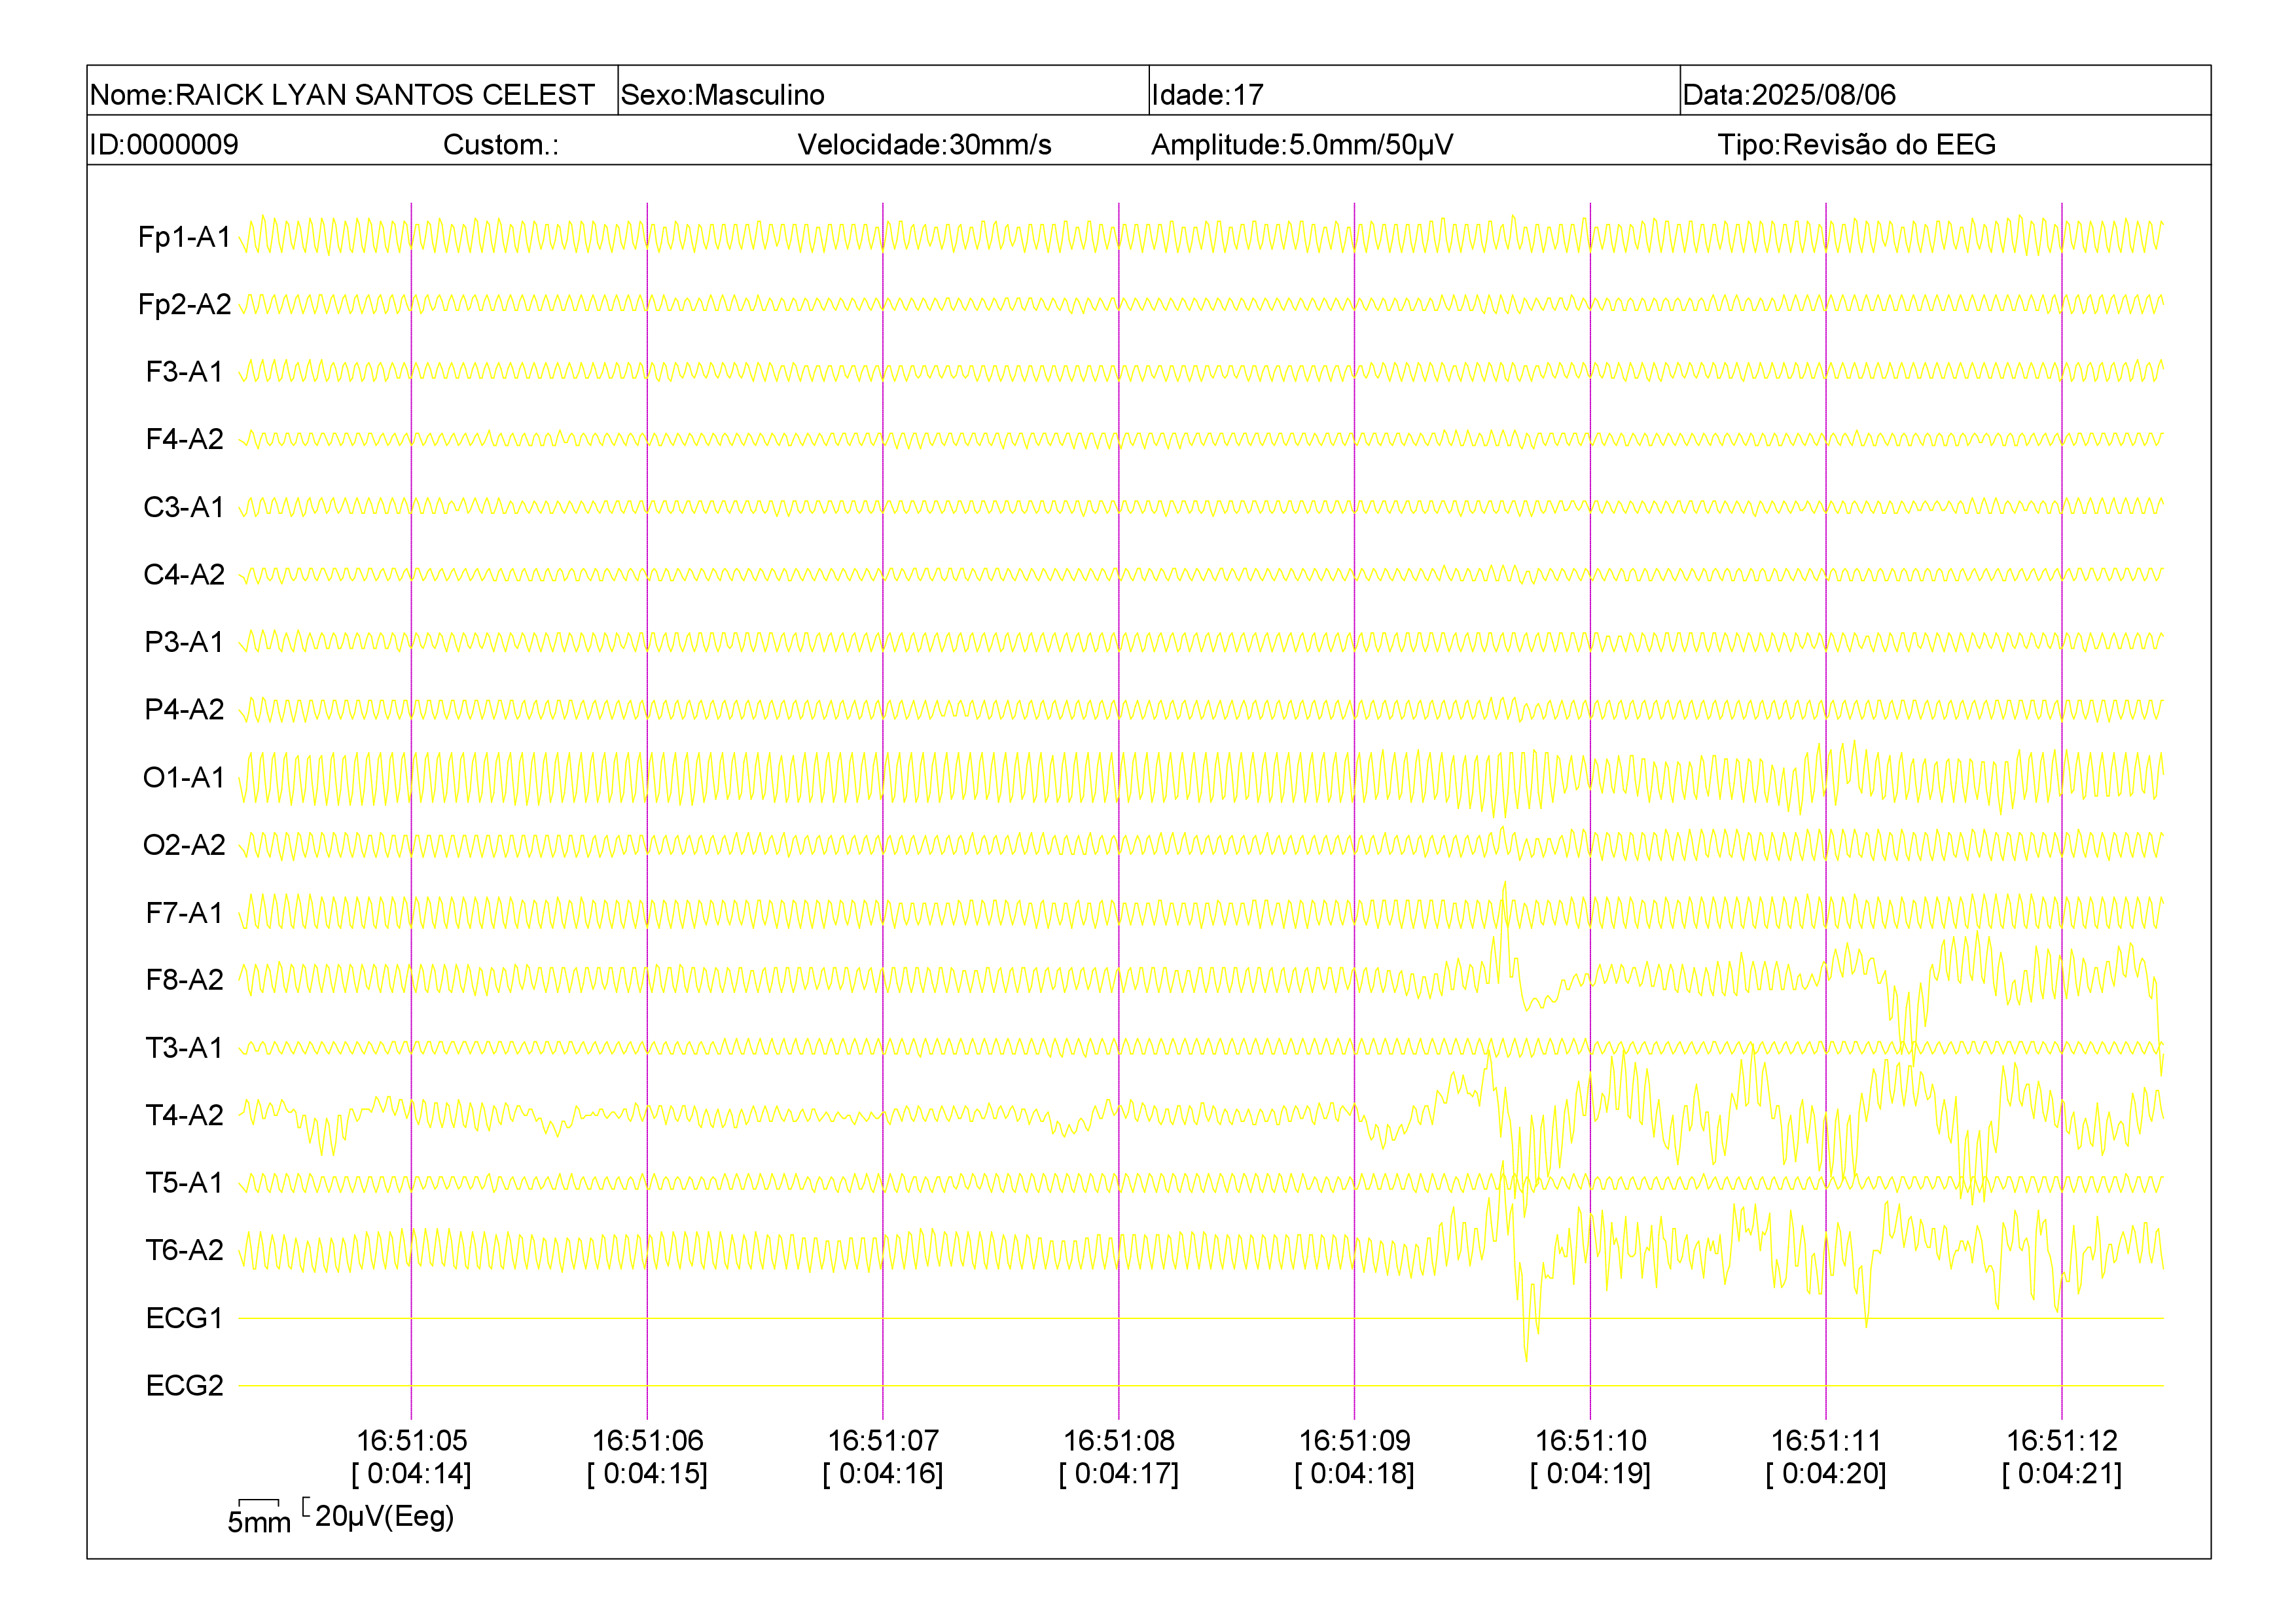Click the Tipo:Revisão do EEG text

click(x=1856, y=144)
